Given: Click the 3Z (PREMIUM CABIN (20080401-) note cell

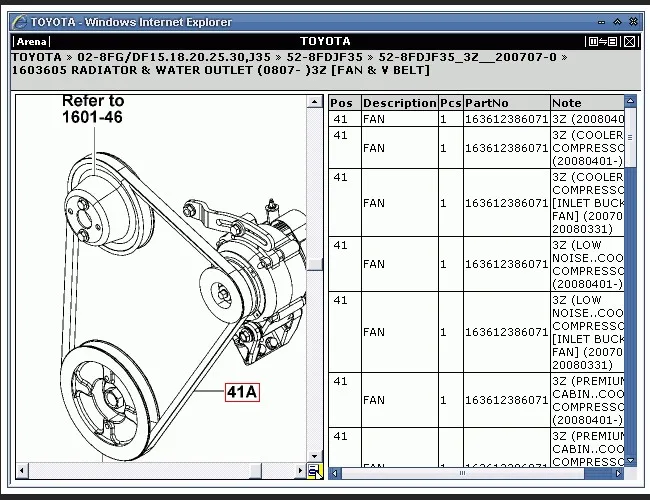Looking at the screenshot, I should pyautogui.click(x=587, y=400).
